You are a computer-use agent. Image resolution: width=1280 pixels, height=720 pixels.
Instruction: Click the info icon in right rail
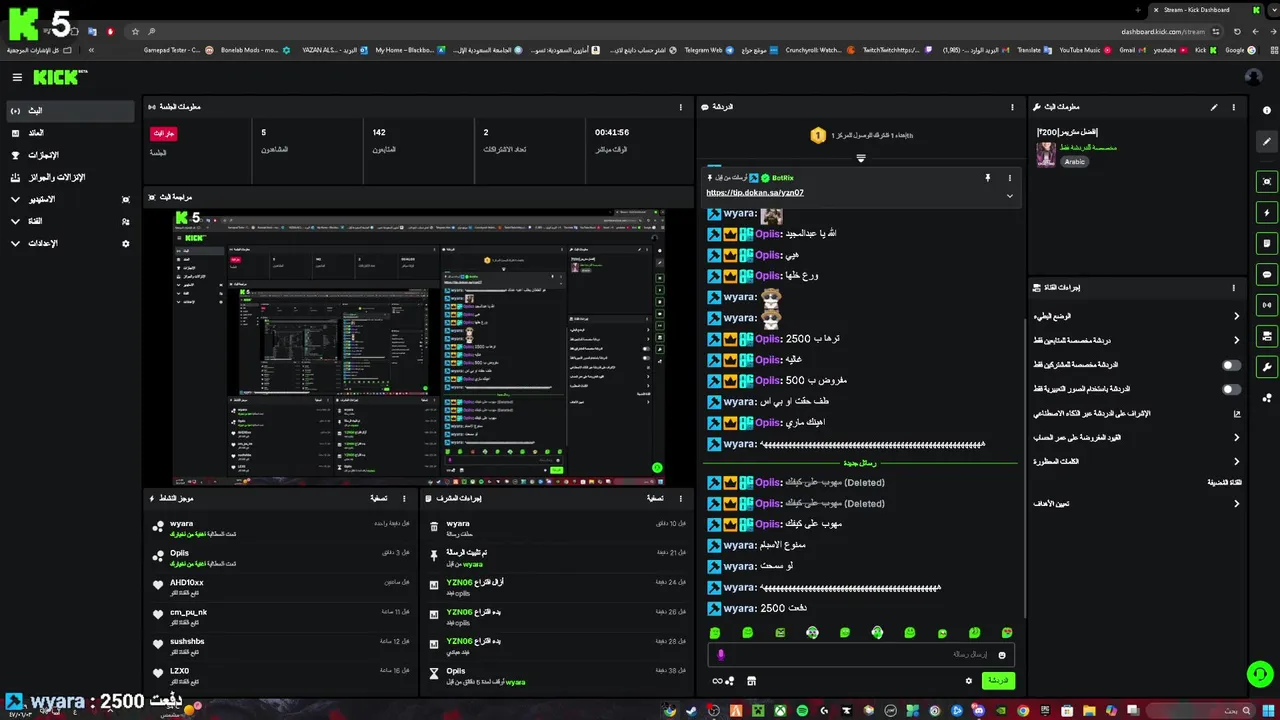click(x=1267, y=111)
